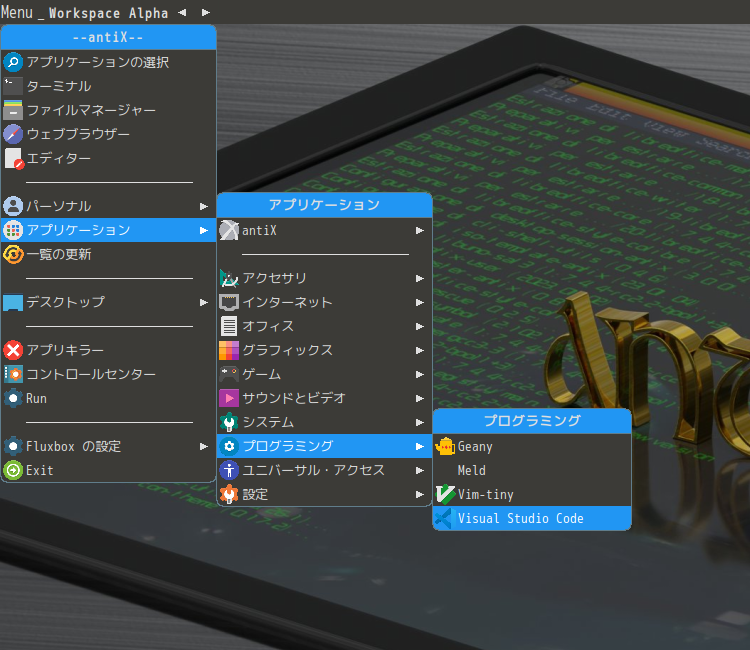Screen dimensions: 750x650
Task: Expand the アクセサリ submenu arrow
Action: pos(419,278)
